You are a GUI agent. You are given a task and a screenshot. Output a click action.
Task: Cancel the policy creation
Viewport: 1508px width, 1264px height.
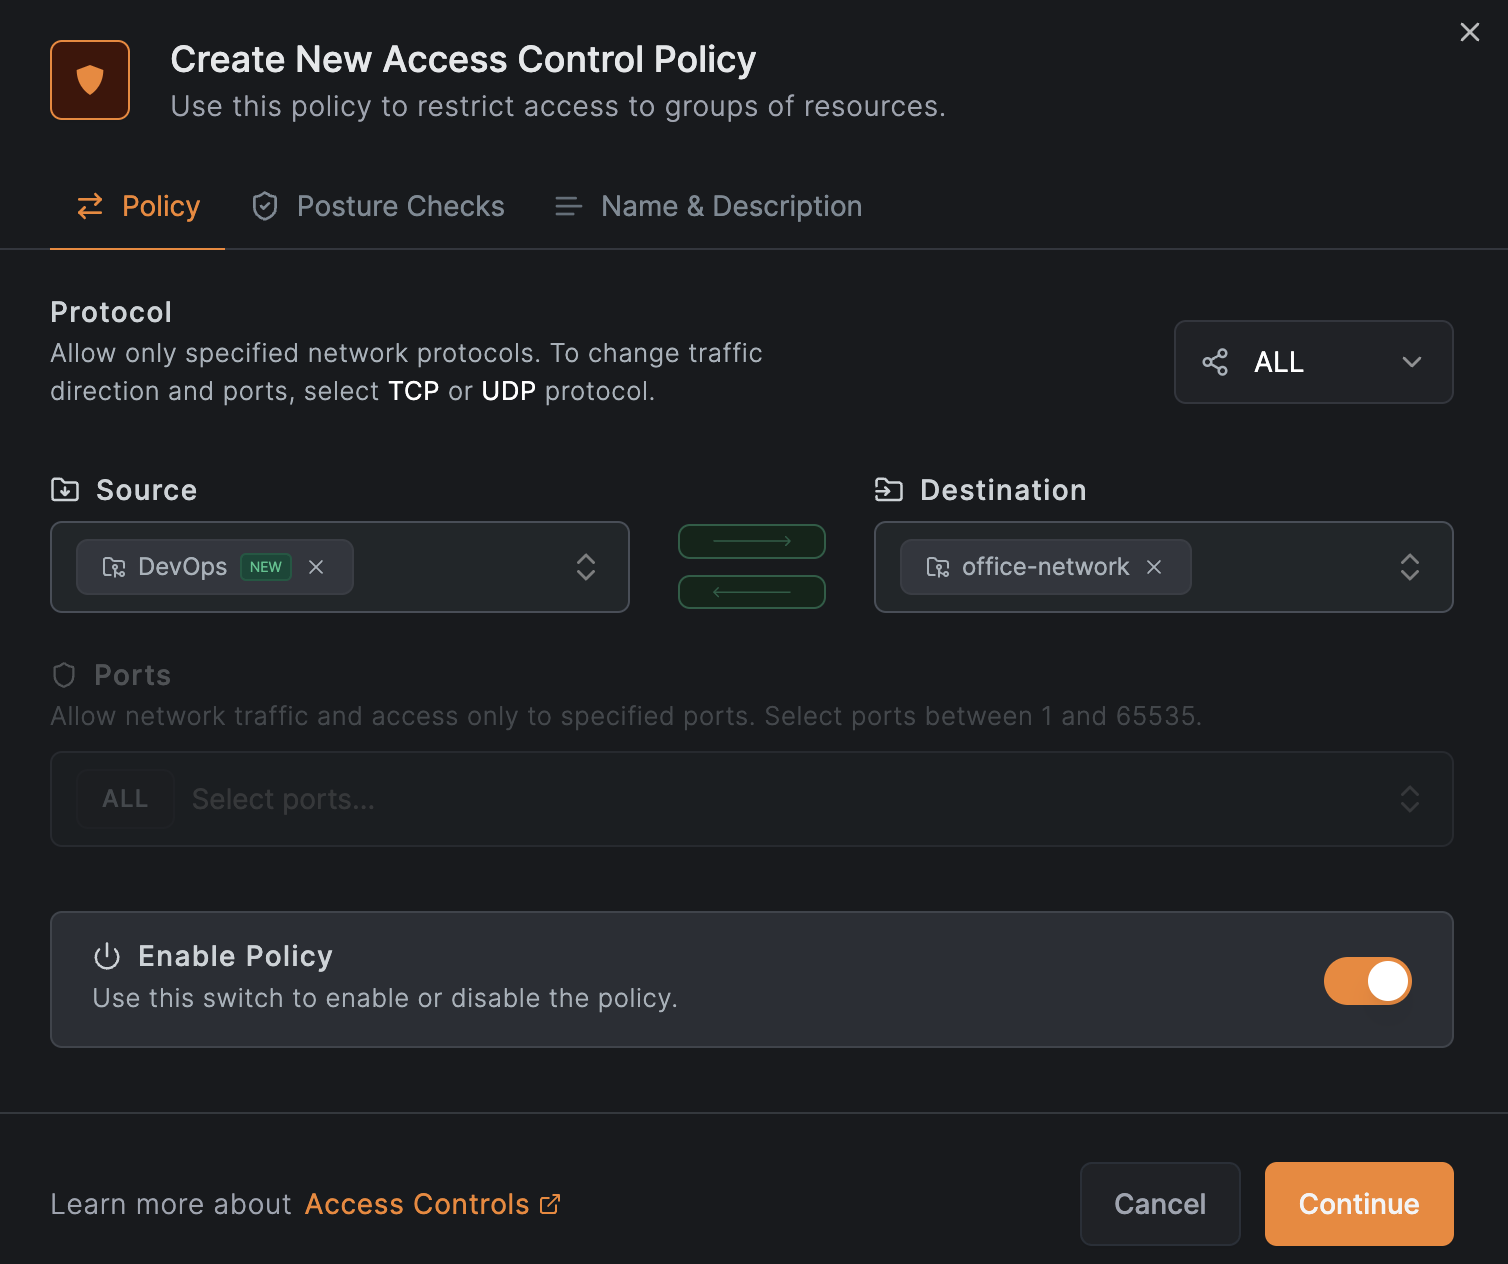1160,1204
